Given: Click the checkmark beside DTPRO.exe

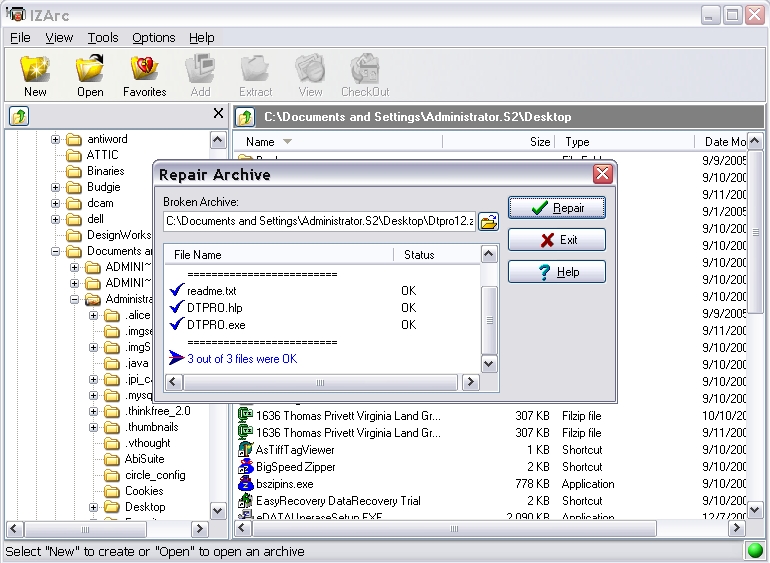Looking at the screenshot, I should (x=177, y=324).
